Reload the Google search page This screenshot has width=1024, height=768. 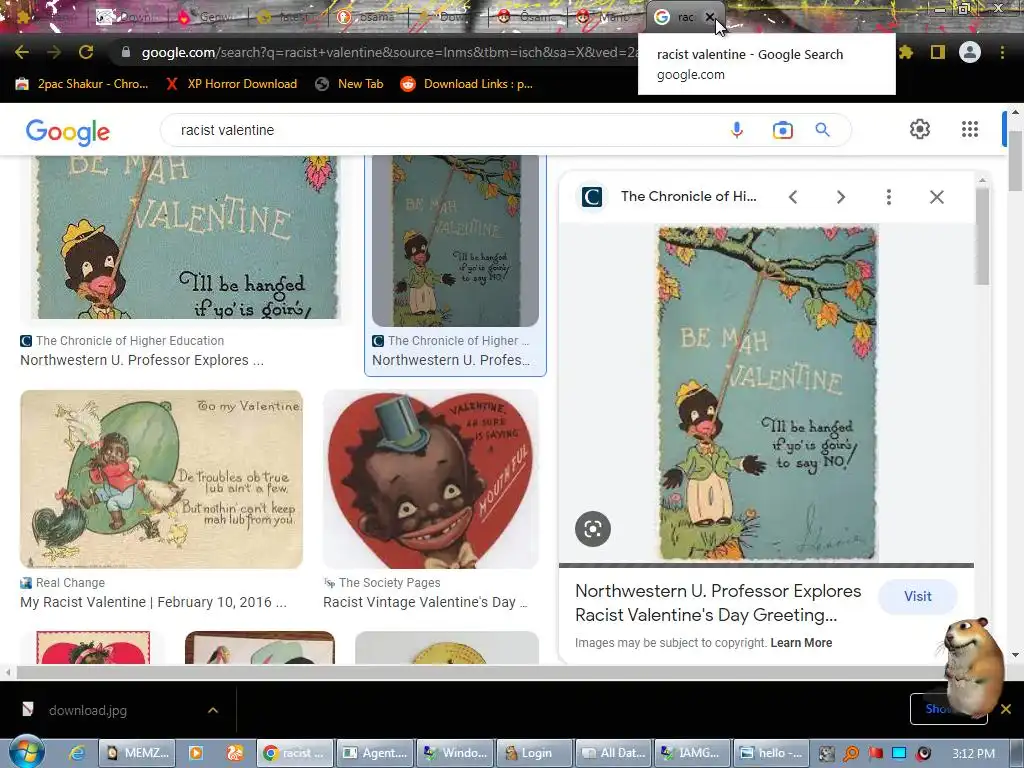86,52
